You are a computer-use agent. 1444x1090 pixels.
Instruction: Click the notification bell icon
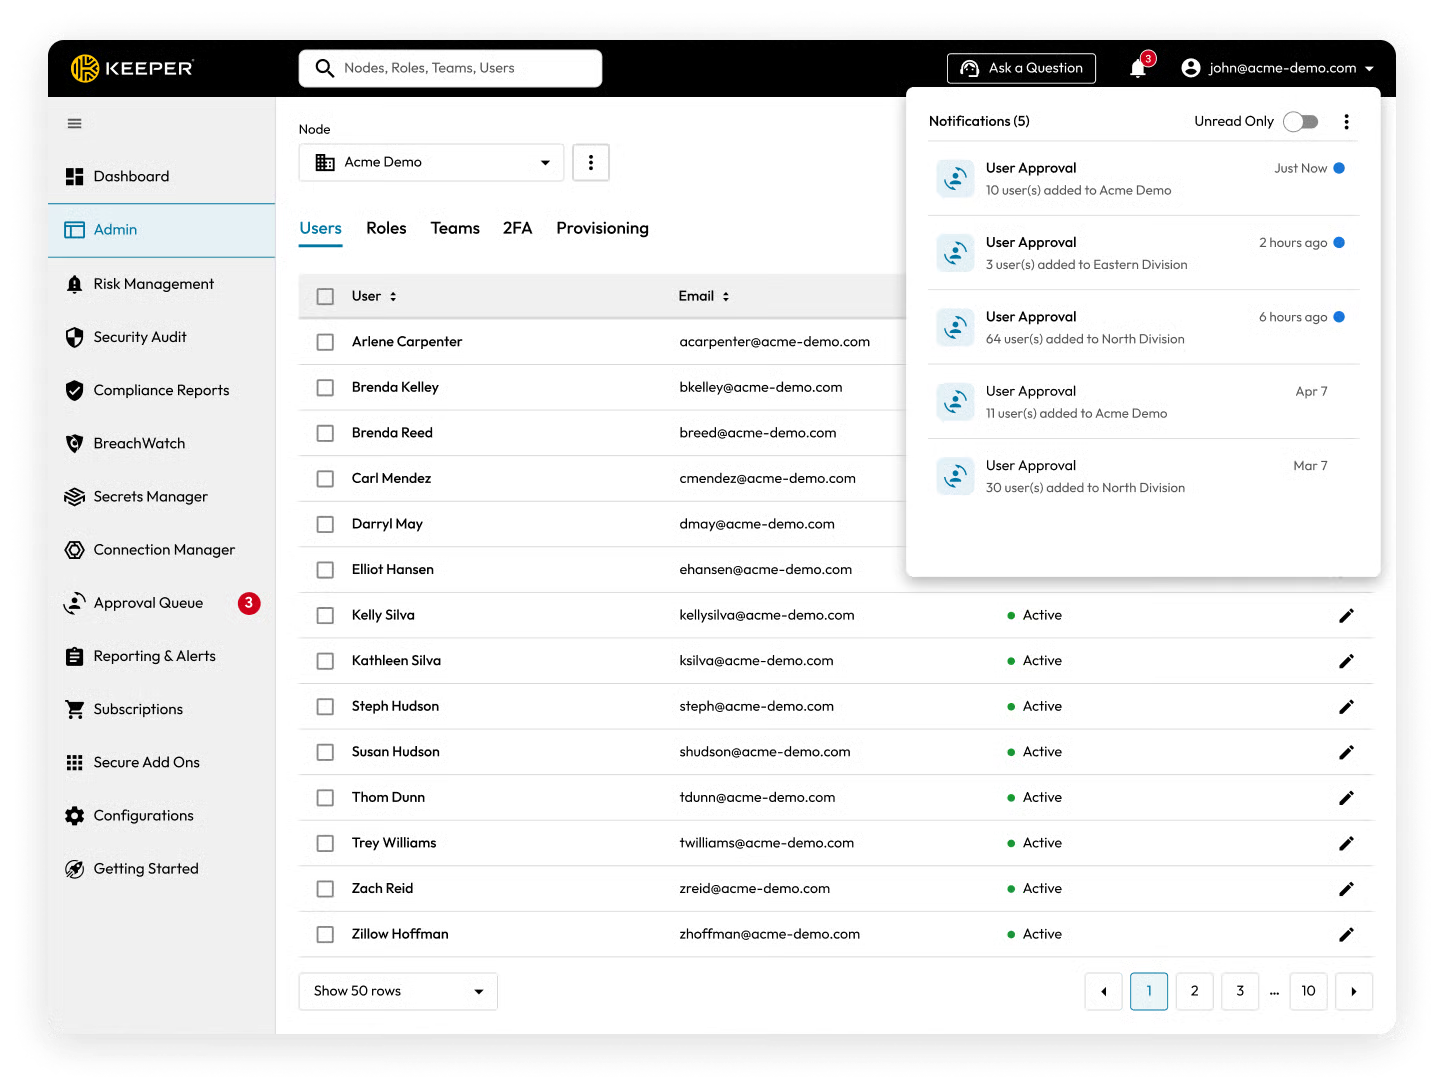pyautogui.click(x=1138, y=68)
